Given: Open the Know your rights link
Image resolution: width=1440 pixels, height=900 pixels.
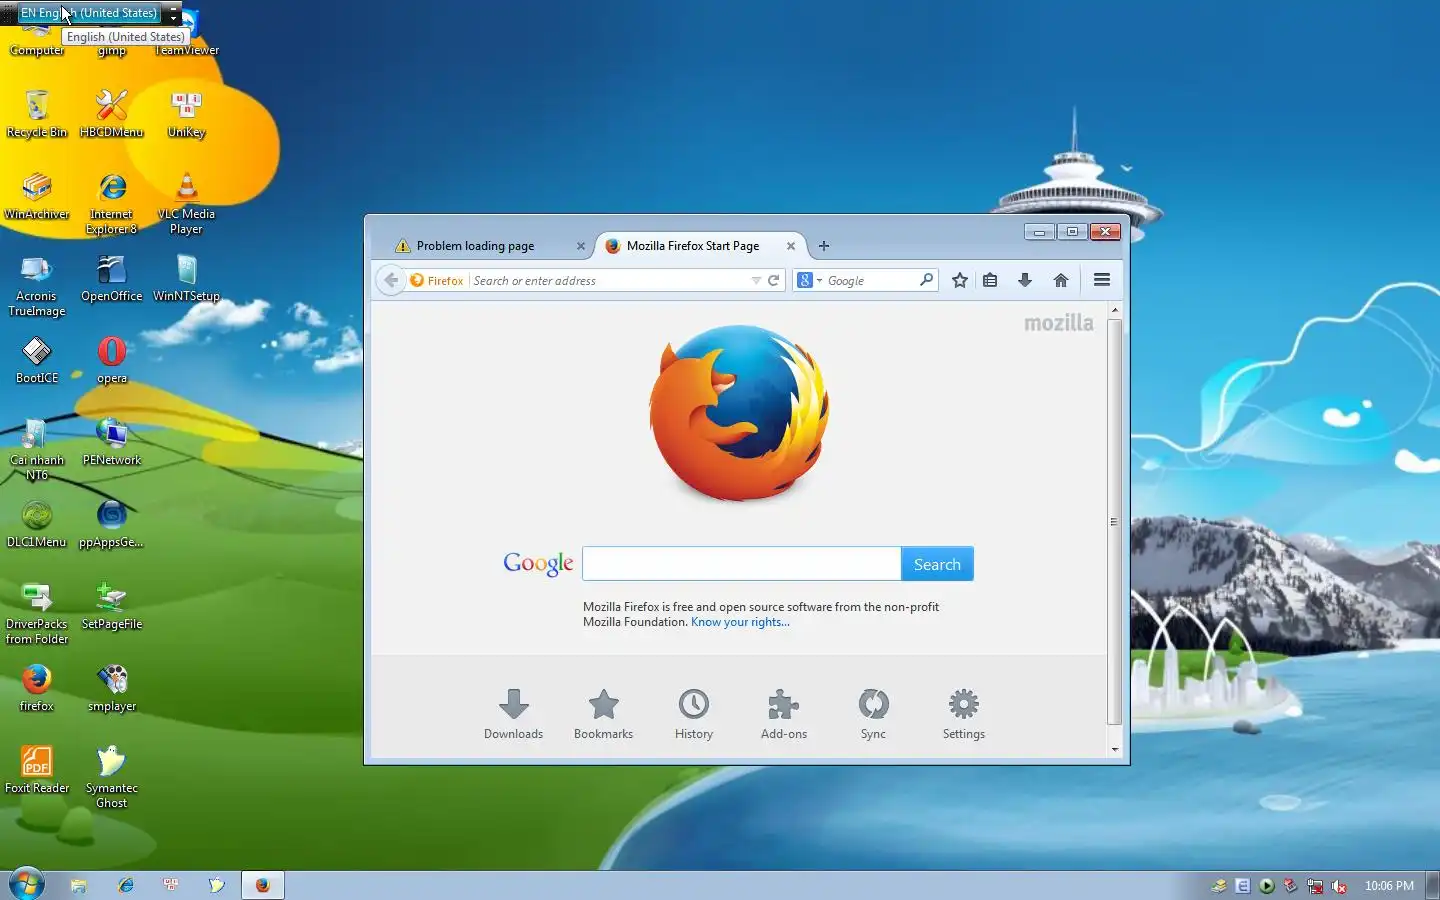Looking at the screenshot, I should pyautogui.click(x=740, y=622).
